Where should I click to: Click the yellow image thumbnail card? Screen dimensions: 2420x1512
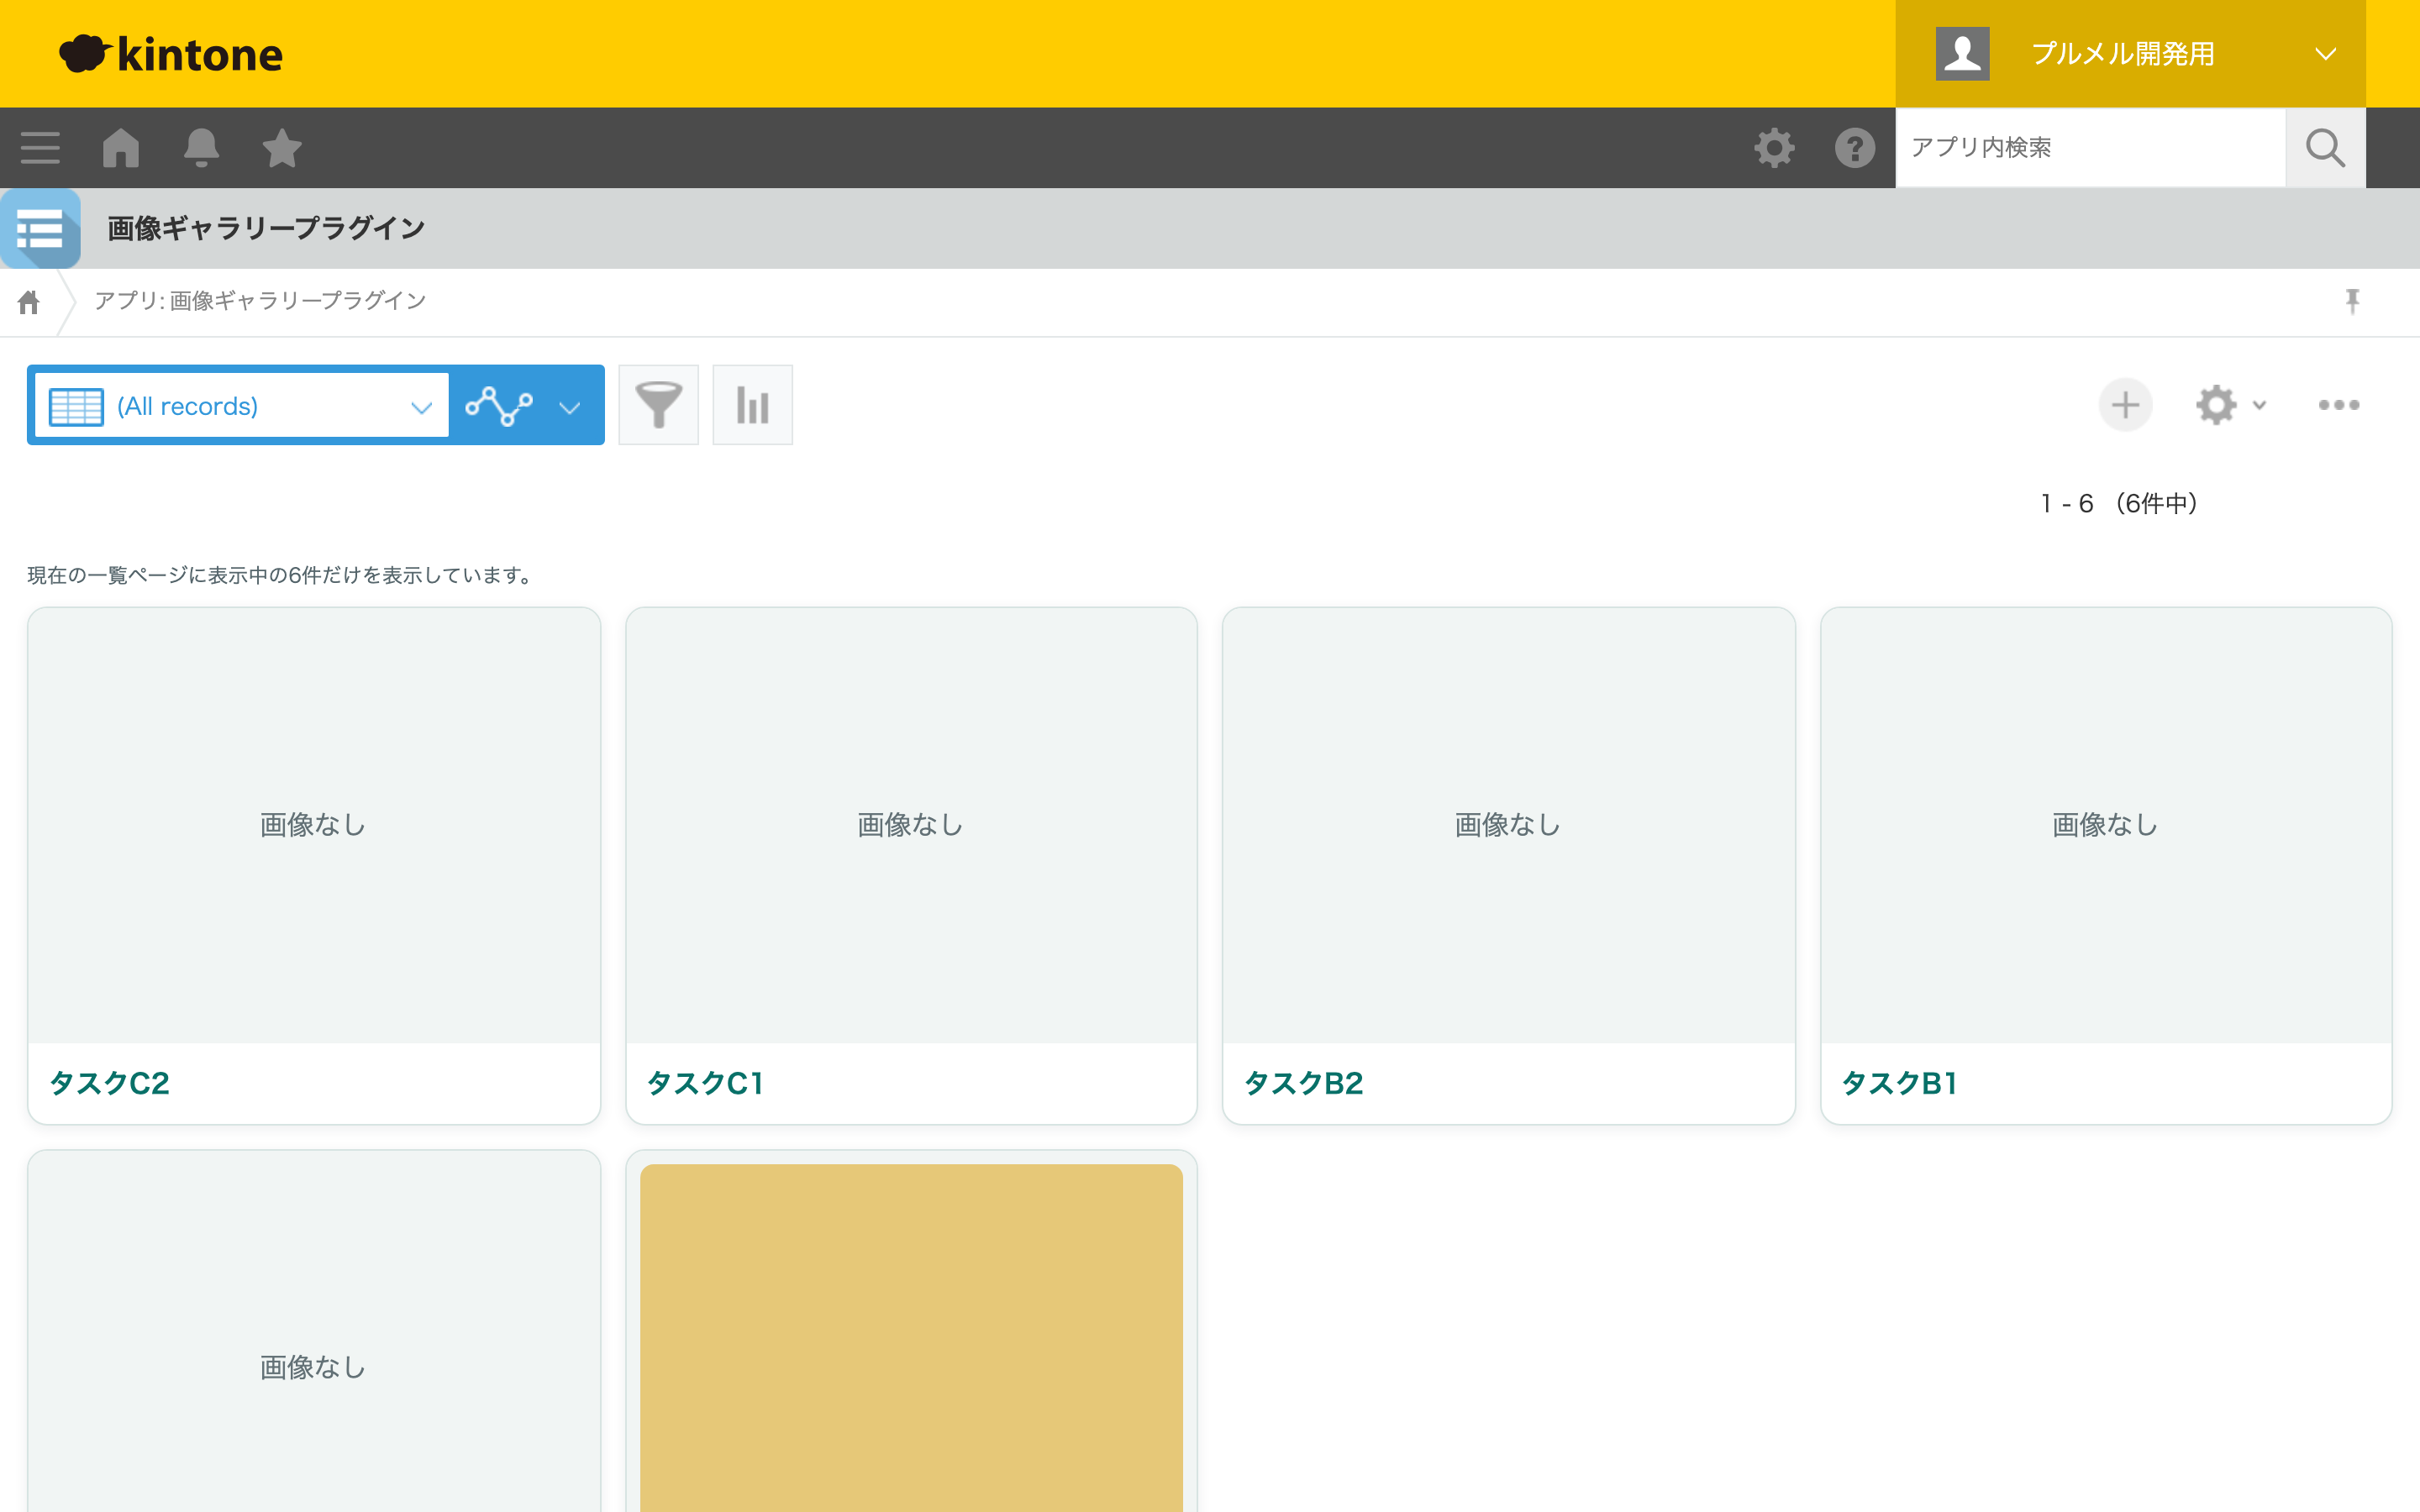(911, 1338)
